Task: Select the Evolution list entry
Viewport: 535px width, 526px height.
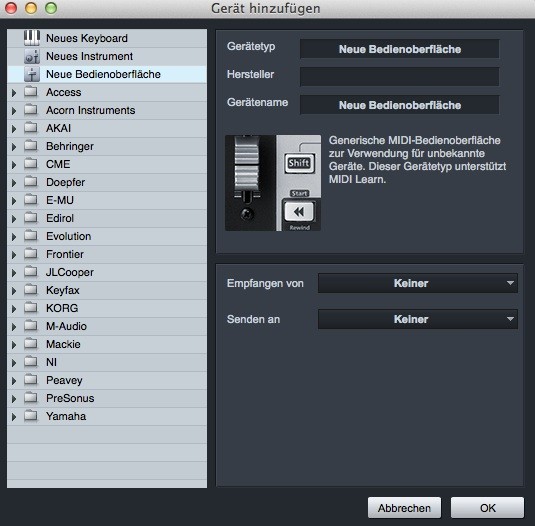Action: click(x=107, y=236)
